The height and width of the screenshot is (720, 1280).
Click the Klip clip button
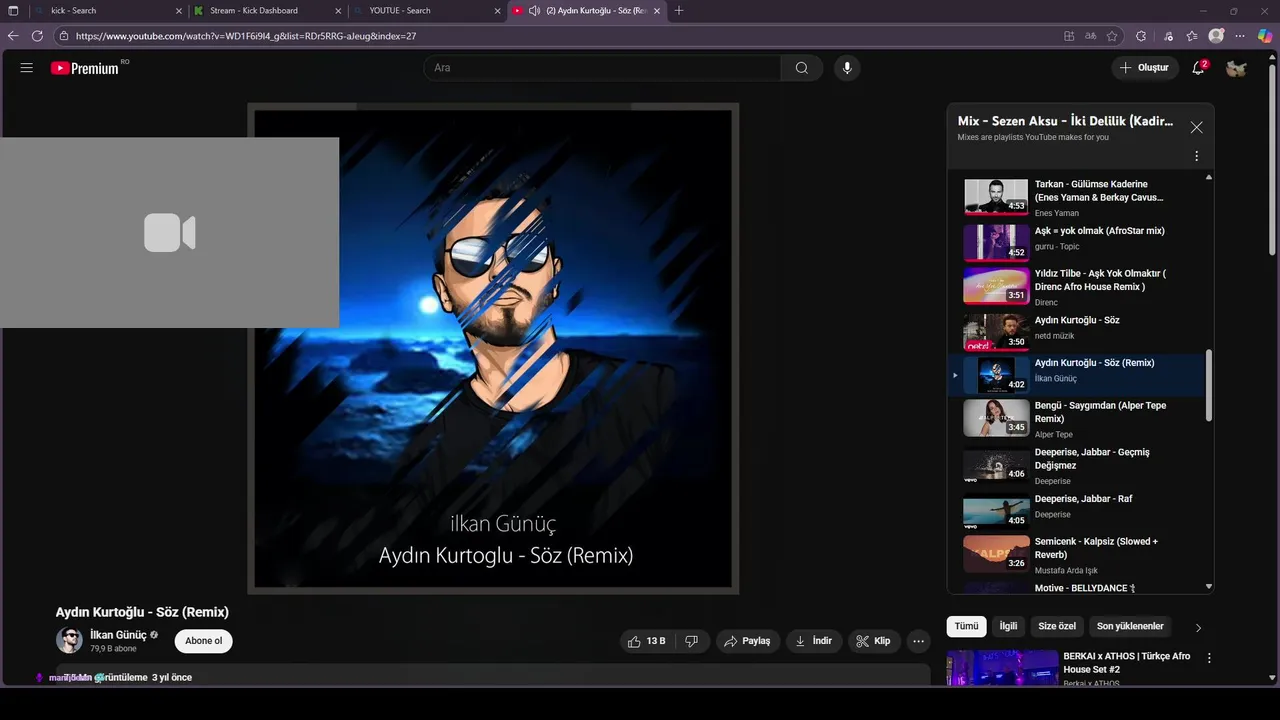pos(873,641)
